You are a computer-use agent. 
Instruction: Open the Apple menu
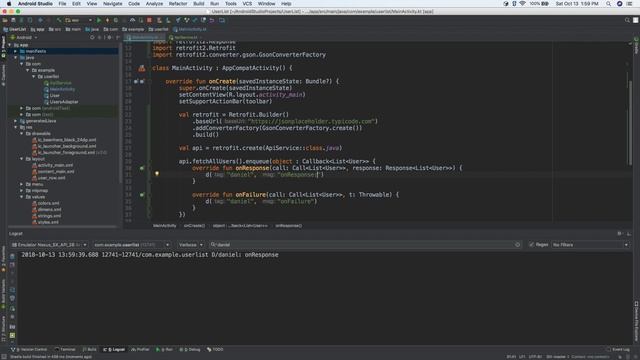[9, 4]
